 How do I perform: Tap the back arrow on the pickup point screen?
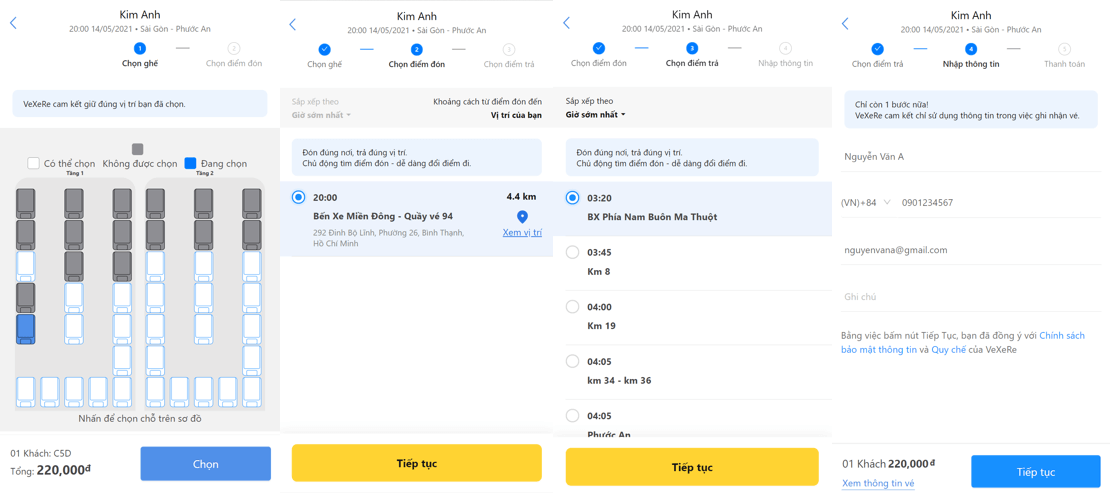pyautogui.click(x=292, y=24)
